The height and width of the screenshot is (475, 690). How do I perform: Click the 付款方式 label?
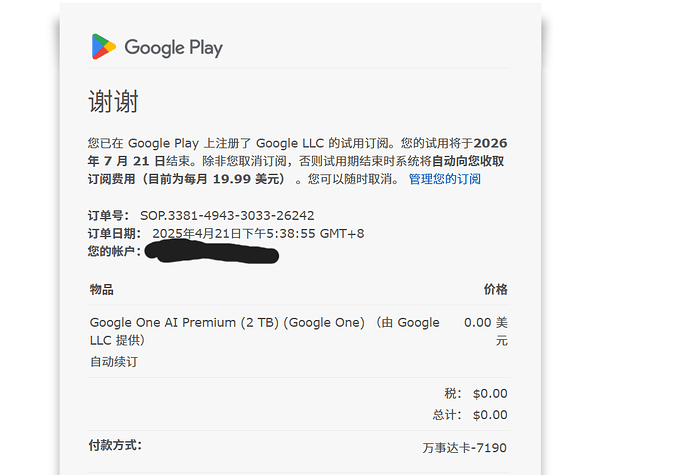tap(115, 446)
